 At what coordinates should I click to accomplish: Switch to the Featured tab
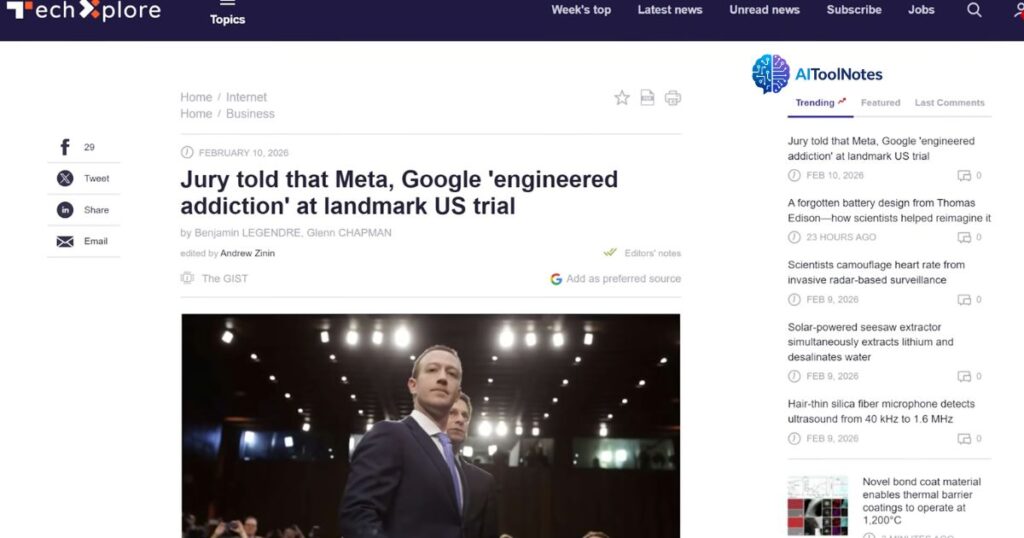pos(880,102)
